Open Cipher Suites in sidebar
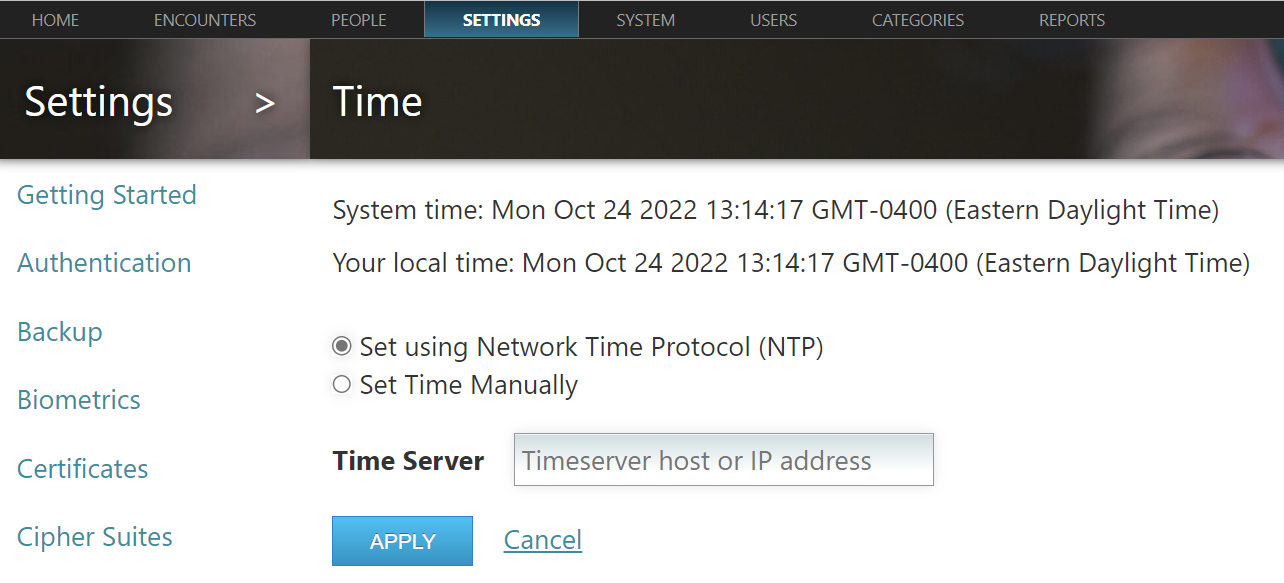This screenshot has height=583, width=1284. 95,537
